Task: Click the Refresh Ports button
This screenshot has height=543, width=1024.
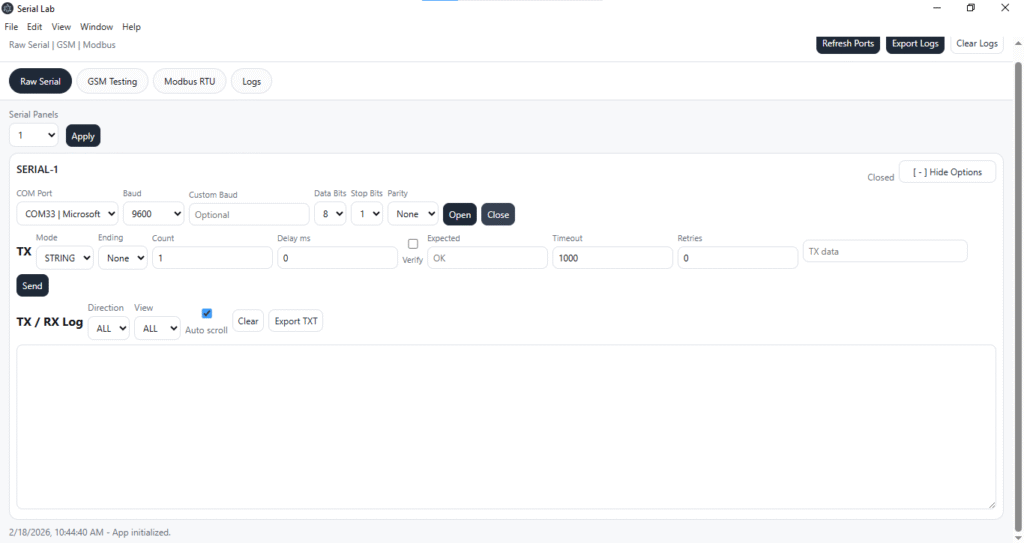Action: click(847, 44)
